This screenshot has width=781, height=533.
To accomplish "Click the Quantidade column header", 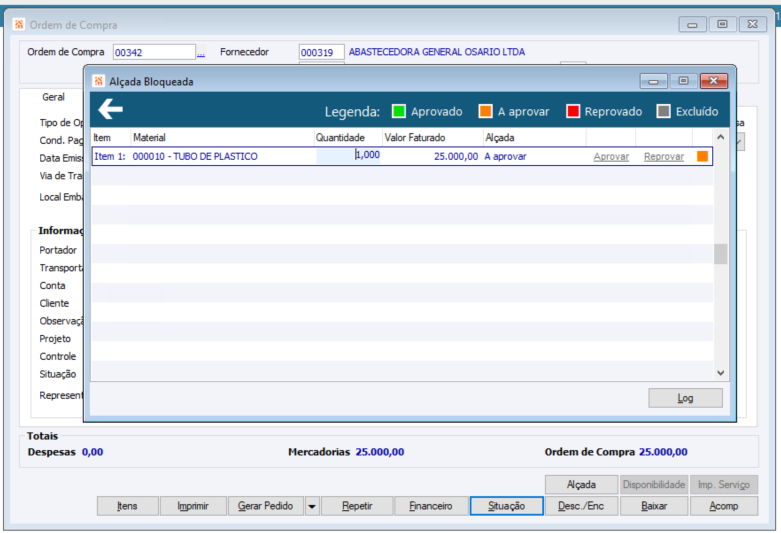I will coord(348,137).
